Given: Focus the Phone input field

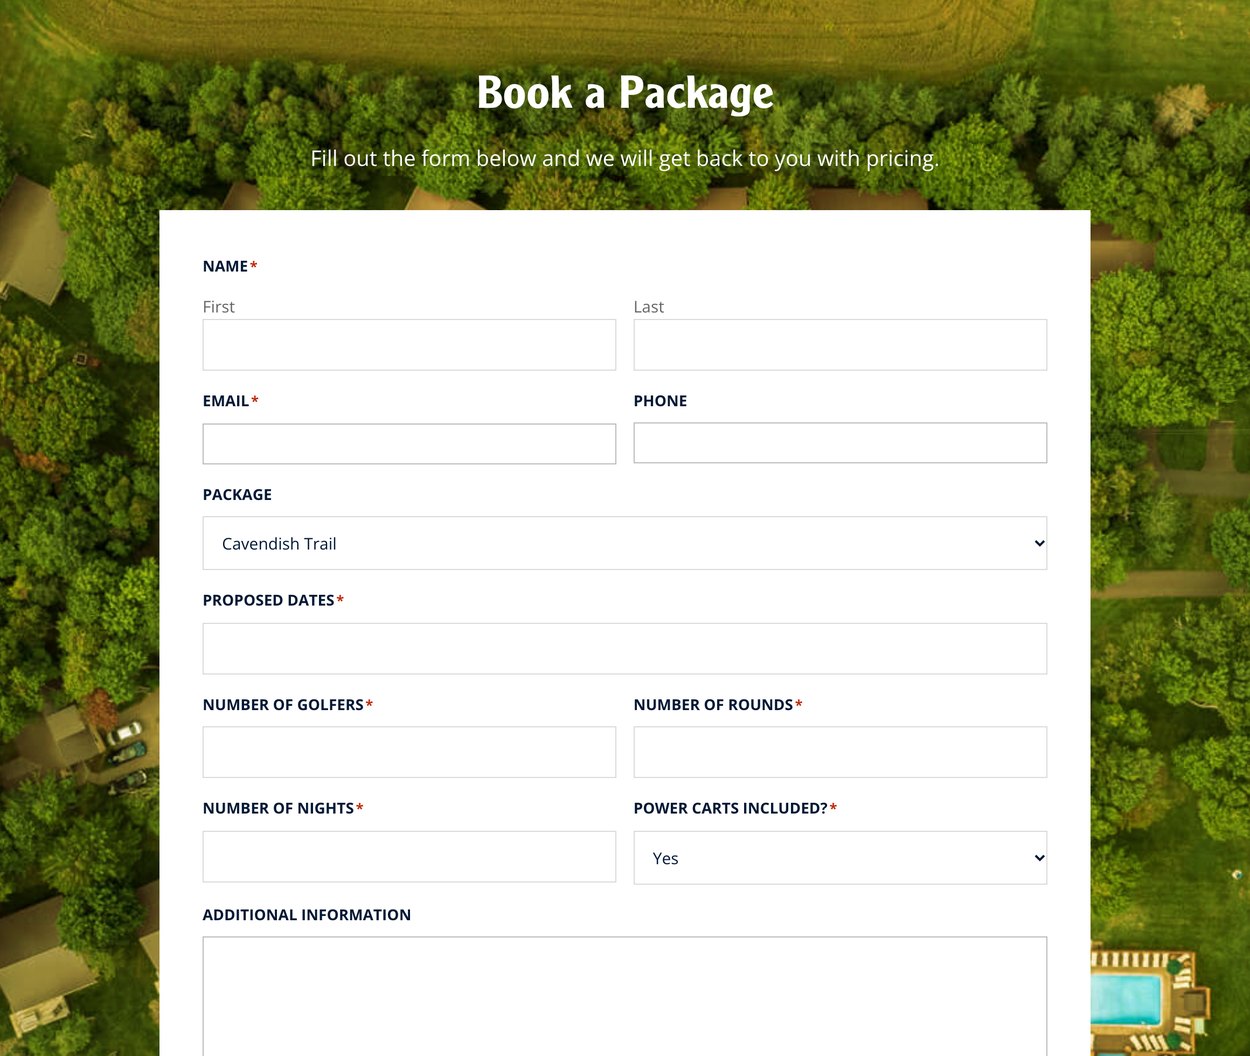Looking at the screenshot, I should pyautogui.click(x=840, y=443).
